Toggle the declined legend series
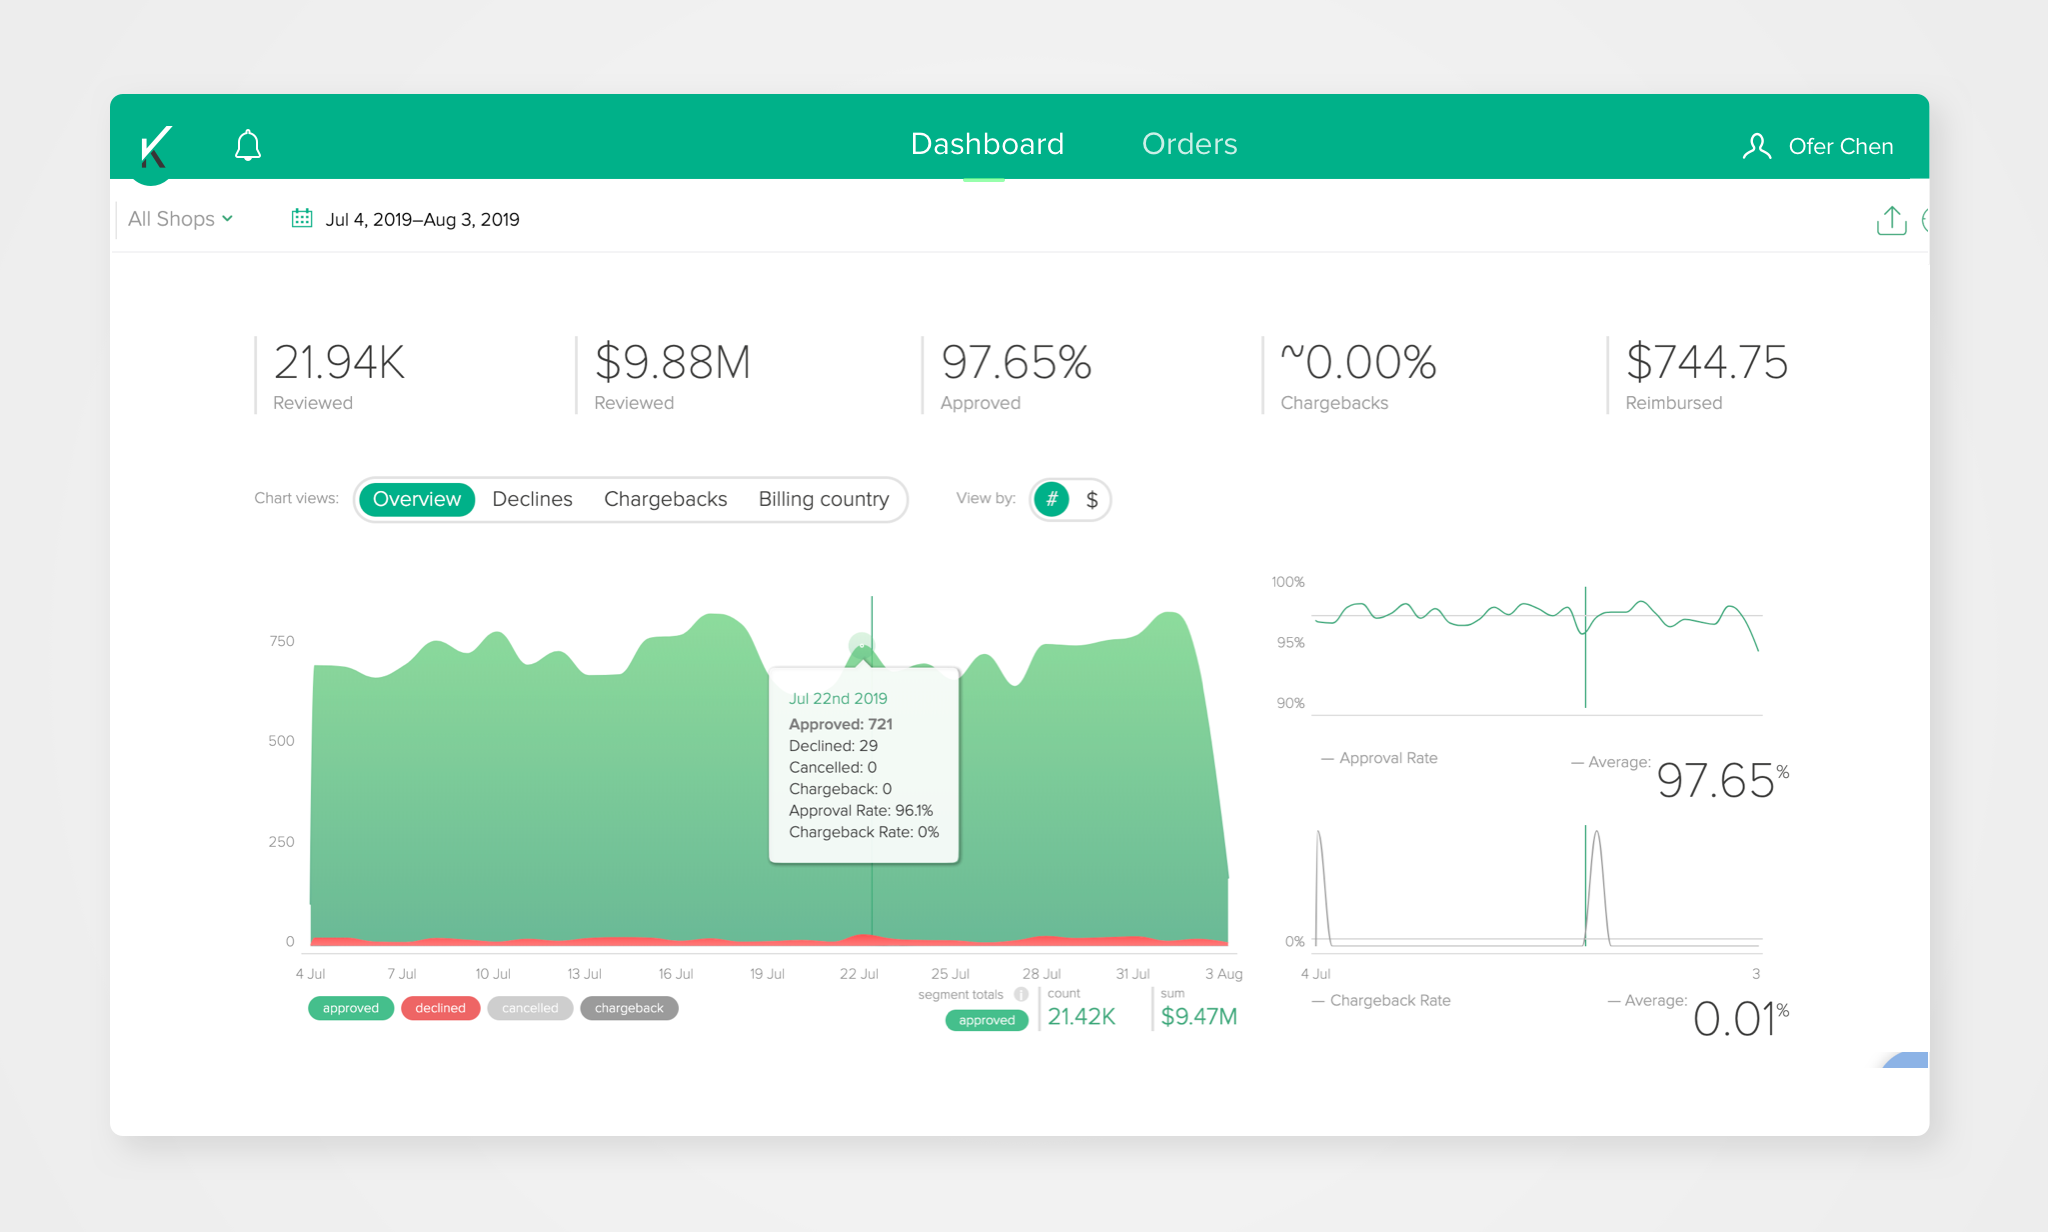 pos(440,1008)
